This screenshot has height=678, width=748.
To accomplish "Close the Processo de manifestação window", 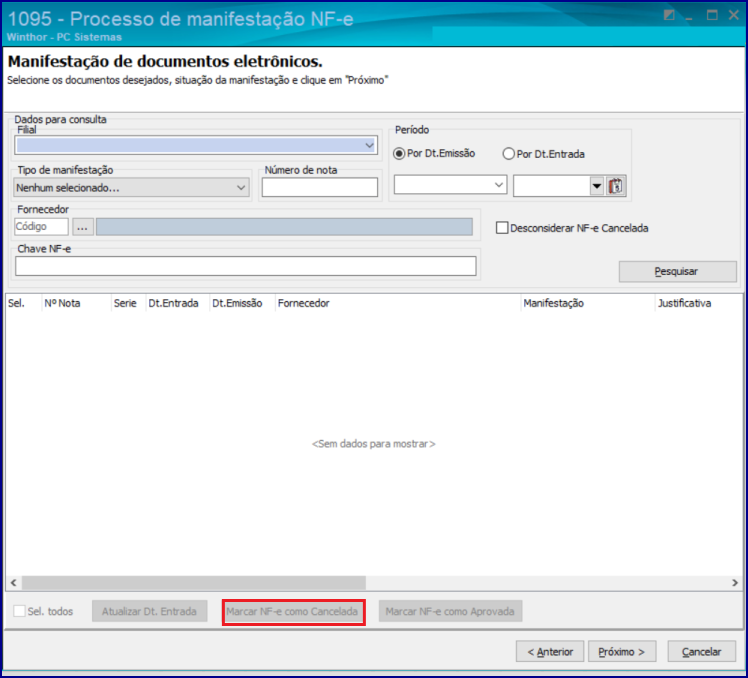I will (734, 15).
